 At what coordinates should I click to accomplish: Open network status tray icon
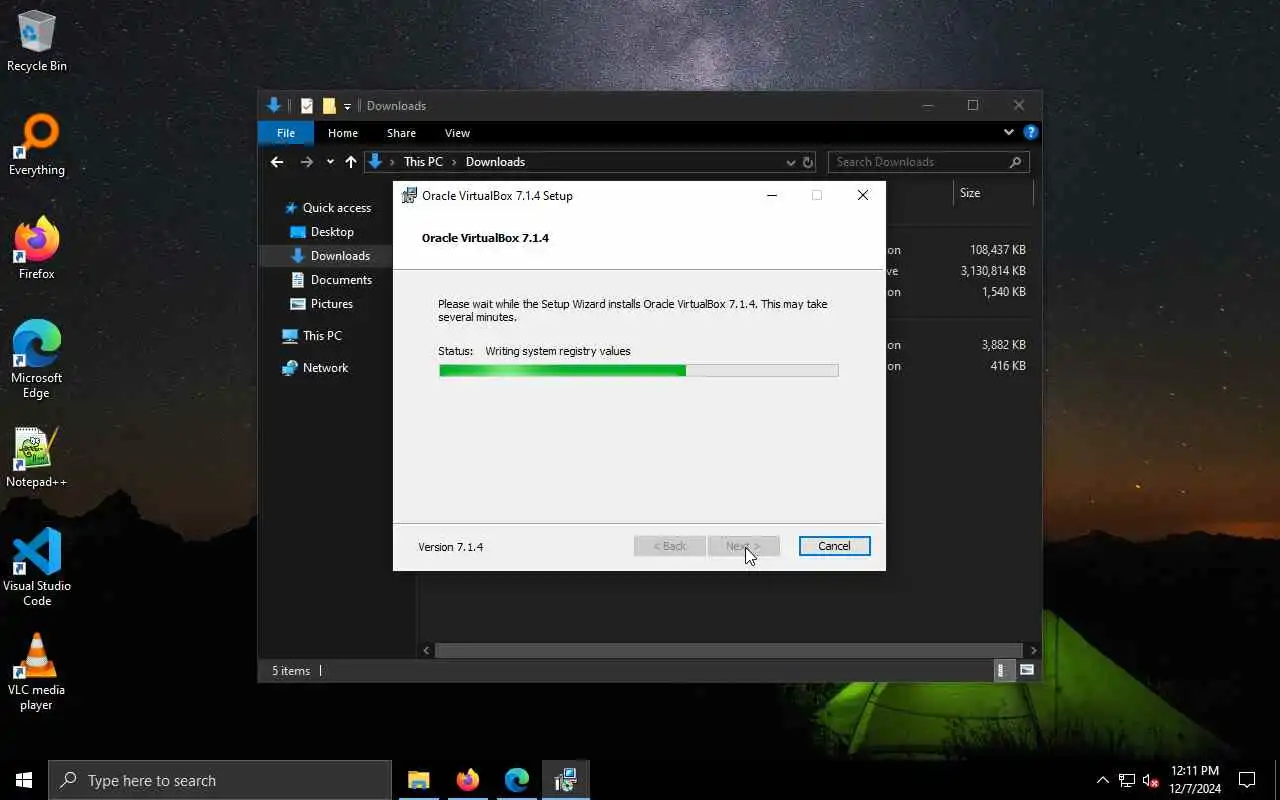click(x=1127, y=780)
